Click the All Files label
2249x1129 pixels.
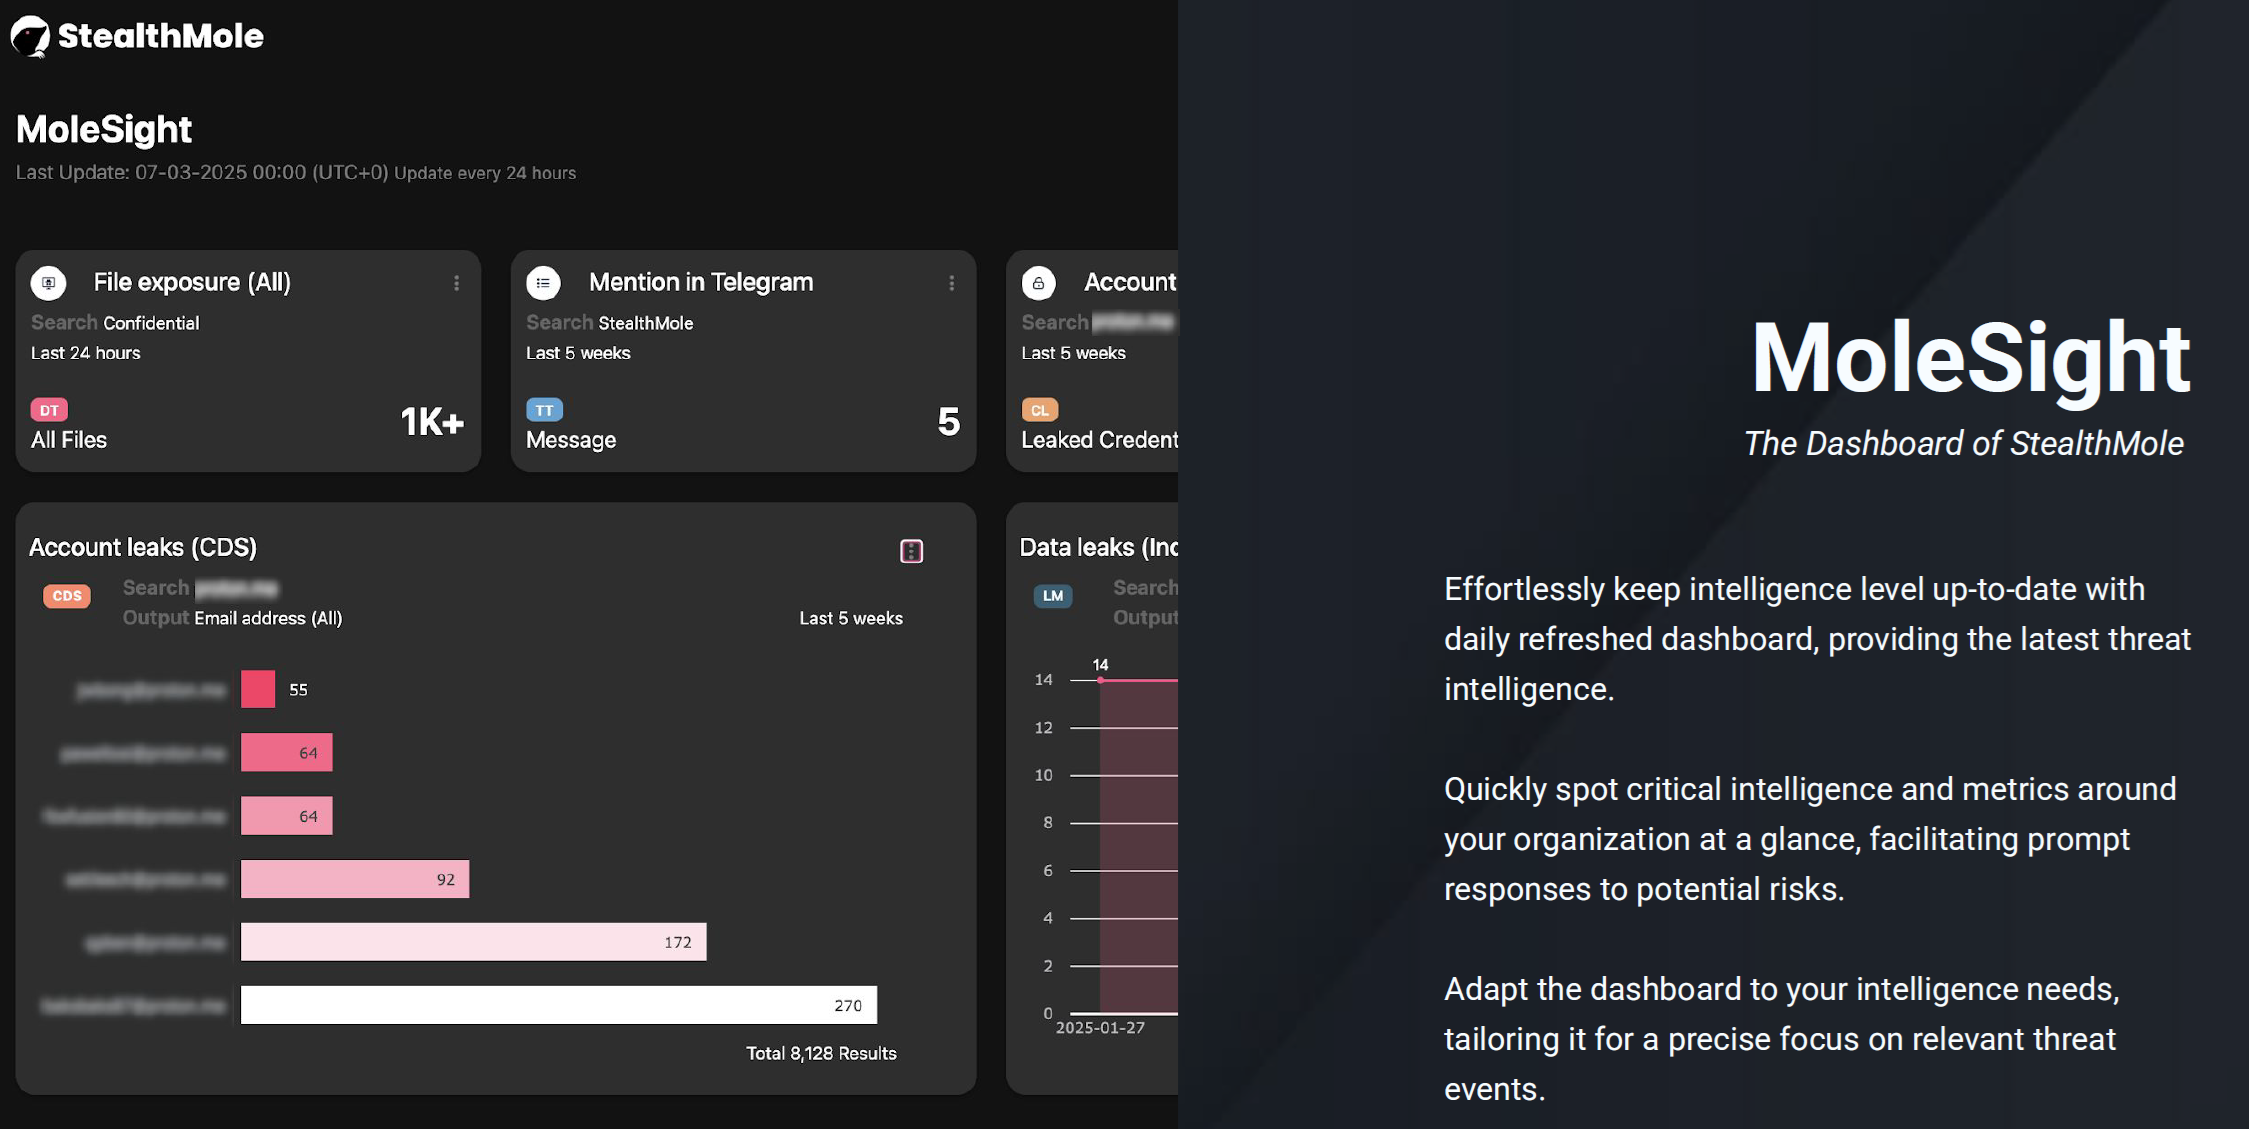69,440
